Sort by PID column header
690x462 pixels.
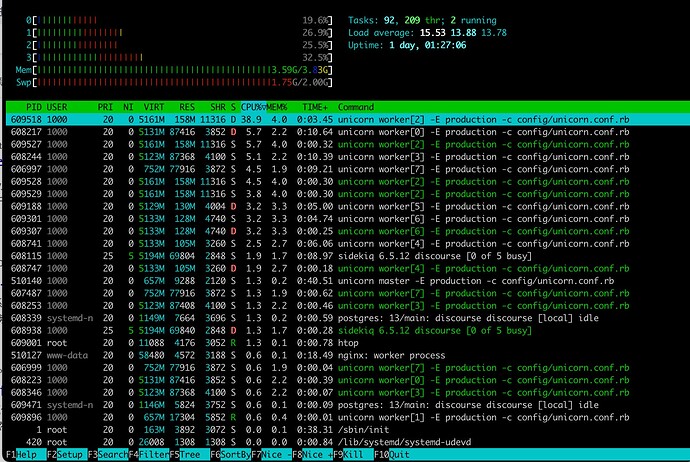[x=33, y=107]
